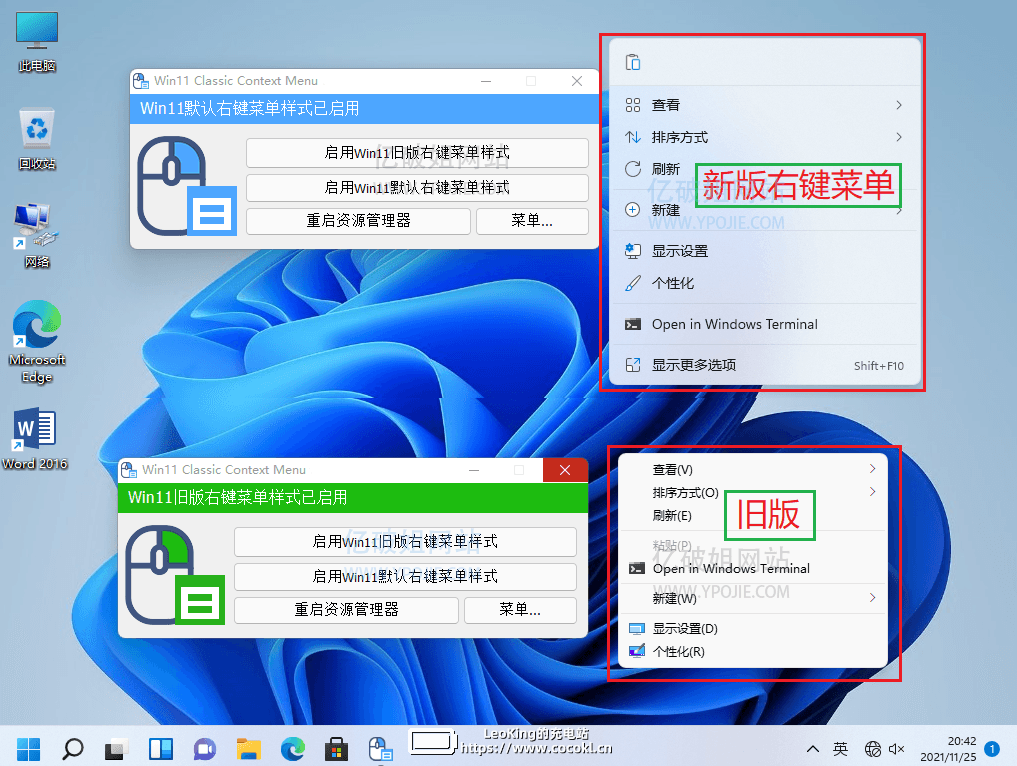1017x766 pixels.
Task: Click the 显示设置 monitor icon in new menu
Action: pyautogui.click(x=633, y=251)
